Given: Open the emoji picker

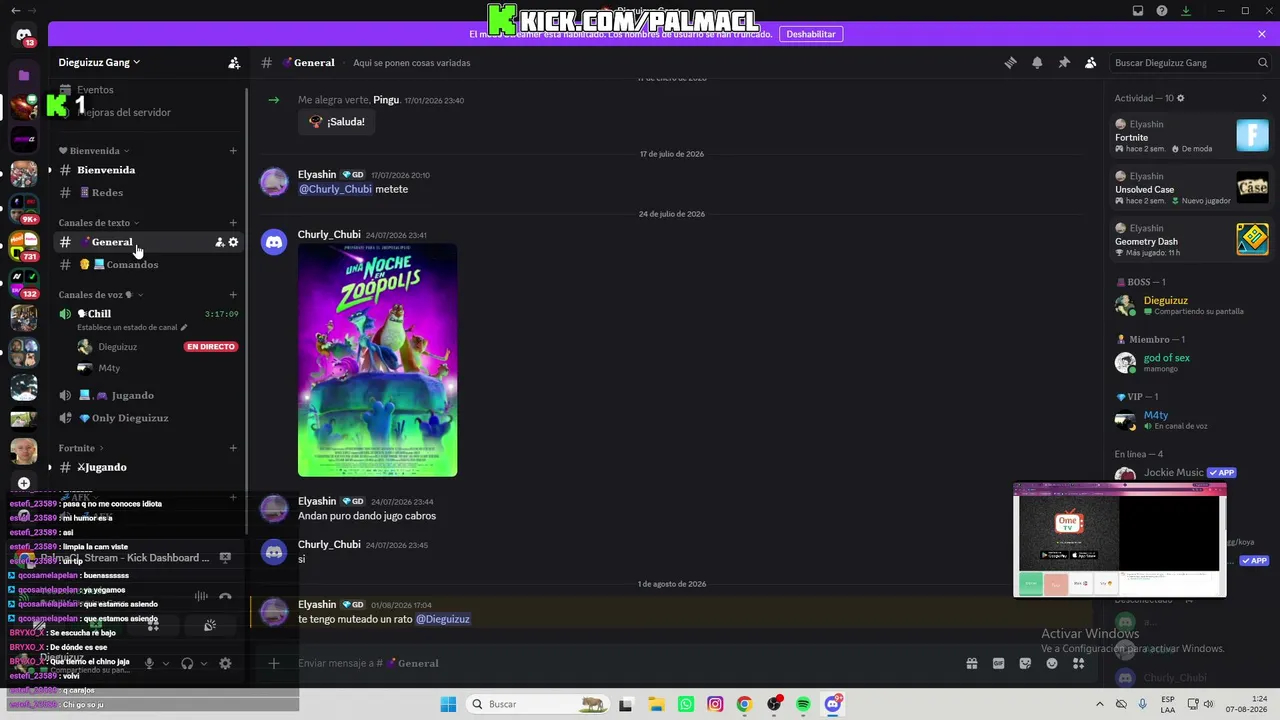Looking at the screenshot, I should [x=1052, y=663].
